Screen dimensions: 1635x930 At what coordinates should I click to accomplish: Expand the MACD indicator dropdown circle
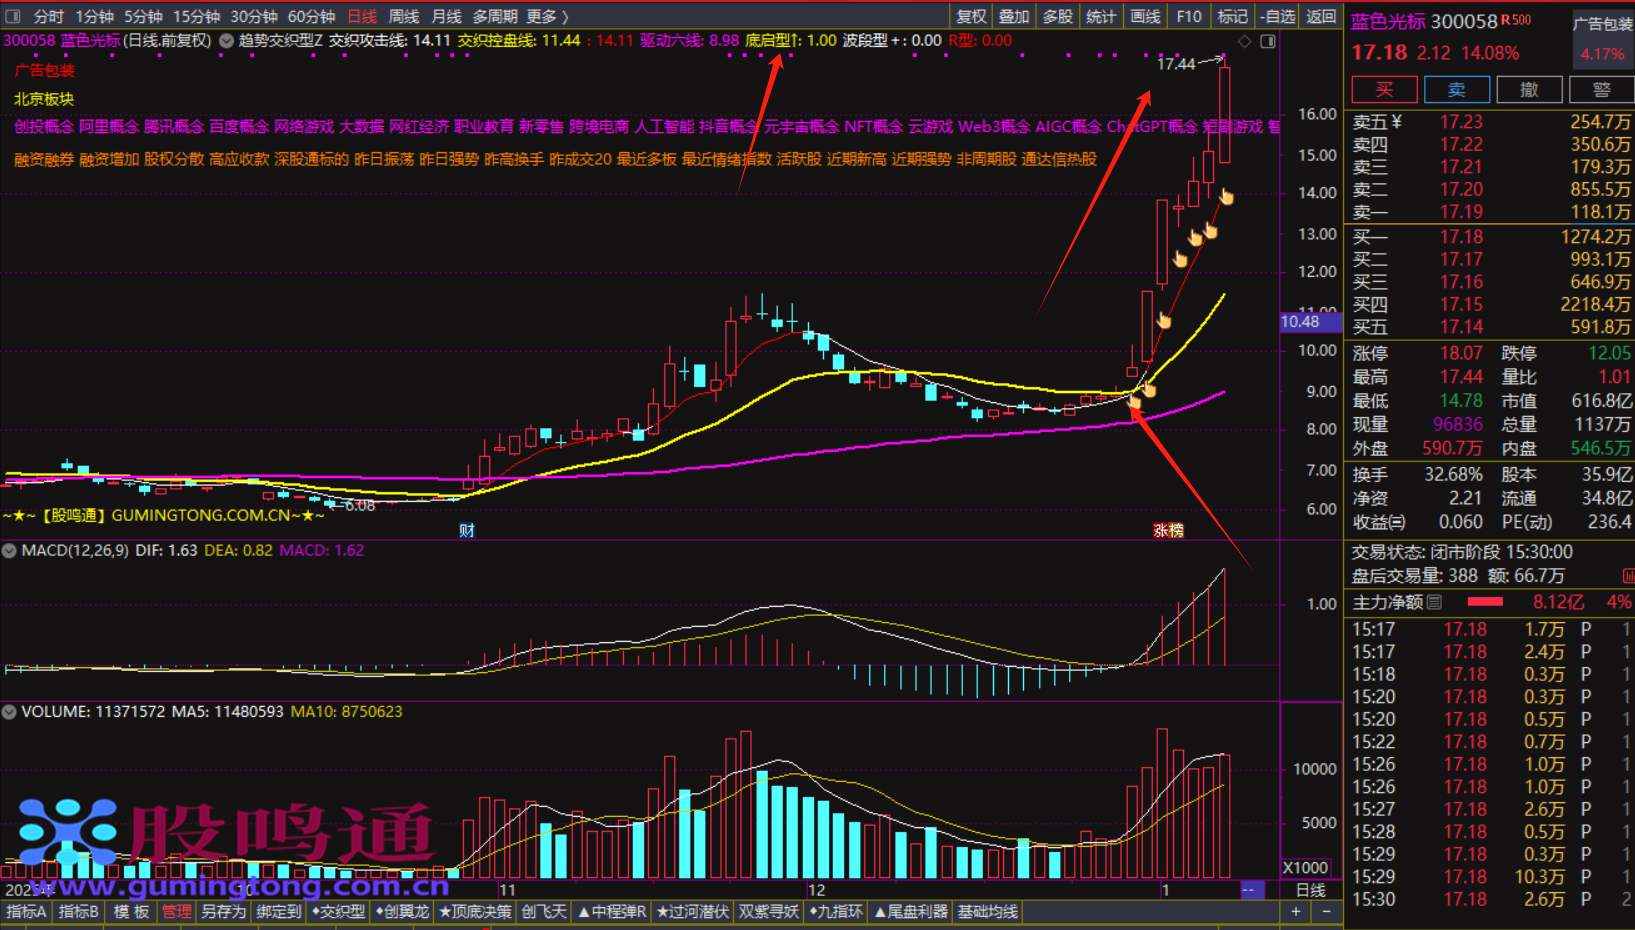tap(9, 550)
